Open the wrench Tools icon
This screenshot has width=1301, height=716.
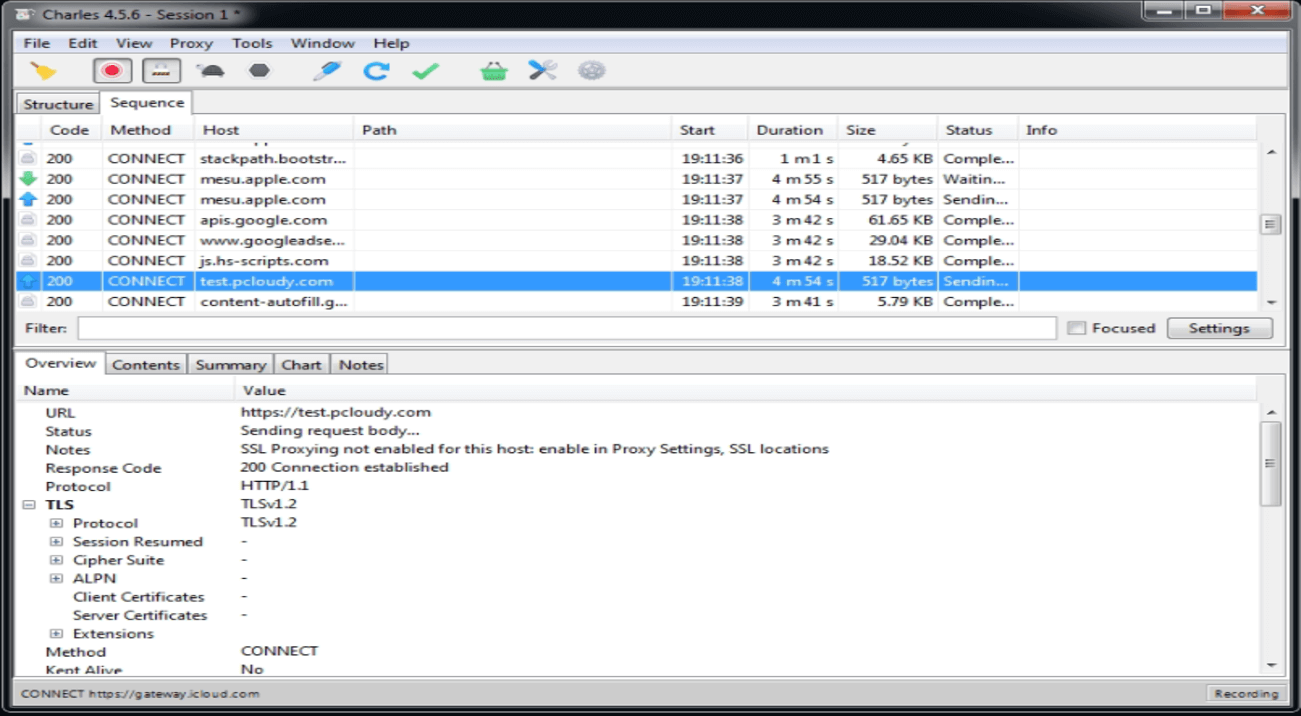pyautogui.click(x=543, y=71)
